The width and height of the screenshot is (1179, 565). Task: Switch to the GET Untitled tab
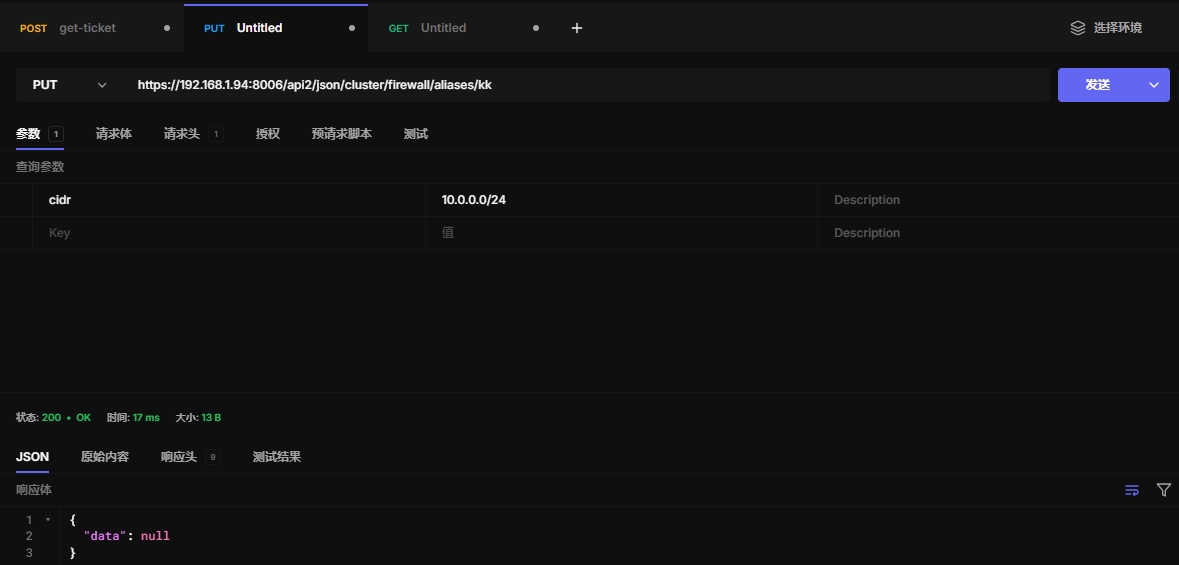coord(443,28)
